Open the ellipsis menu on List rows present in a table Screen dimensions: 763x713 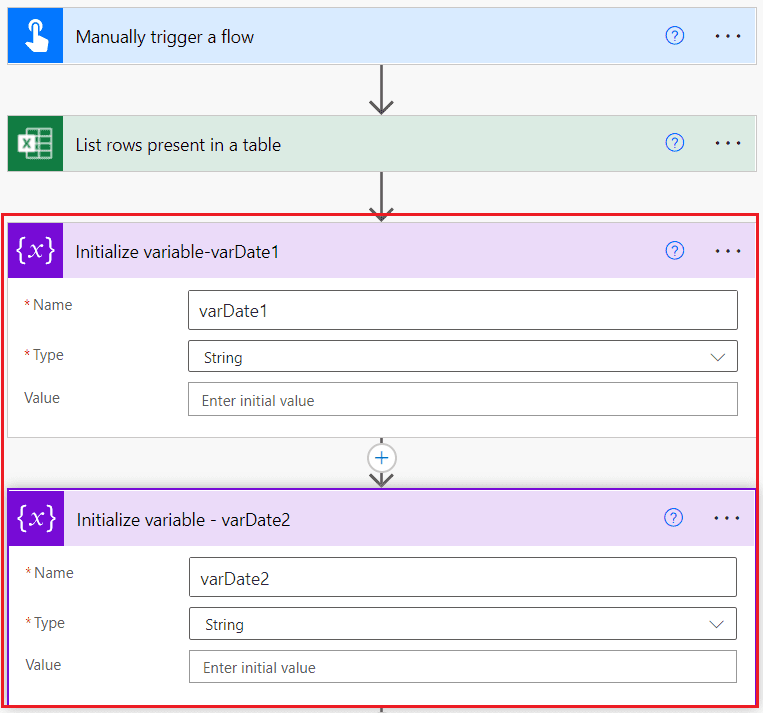coord(728,144)
